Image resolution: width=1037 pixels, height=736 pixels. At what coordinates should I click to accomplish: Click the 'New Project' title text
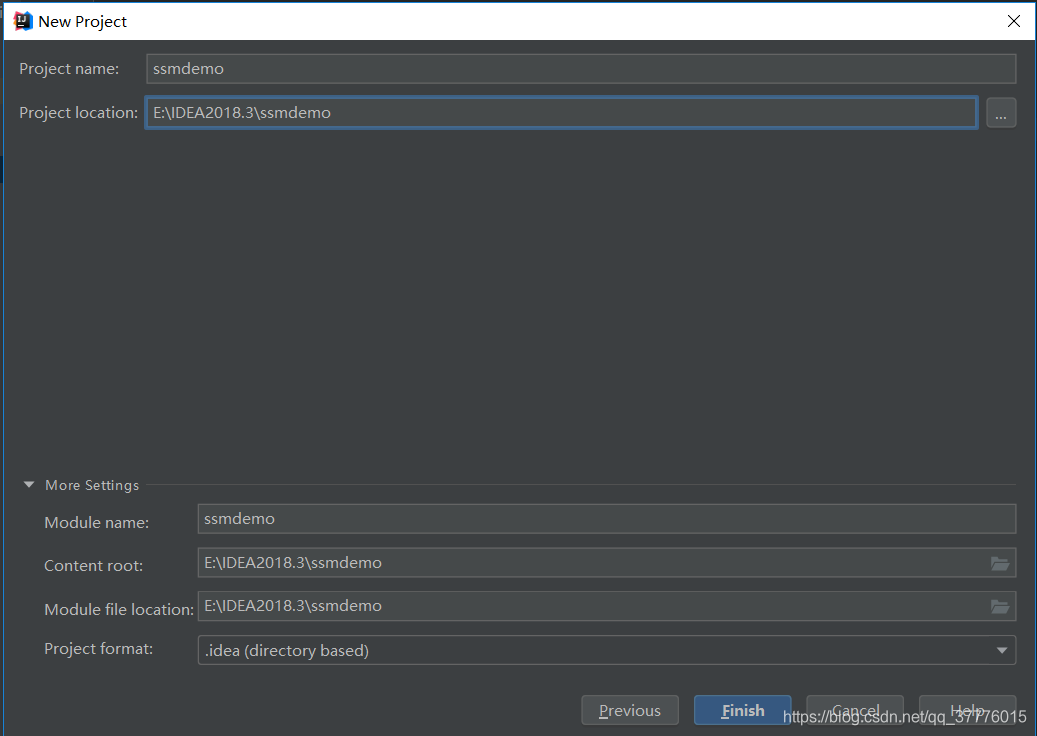(83, 21)
